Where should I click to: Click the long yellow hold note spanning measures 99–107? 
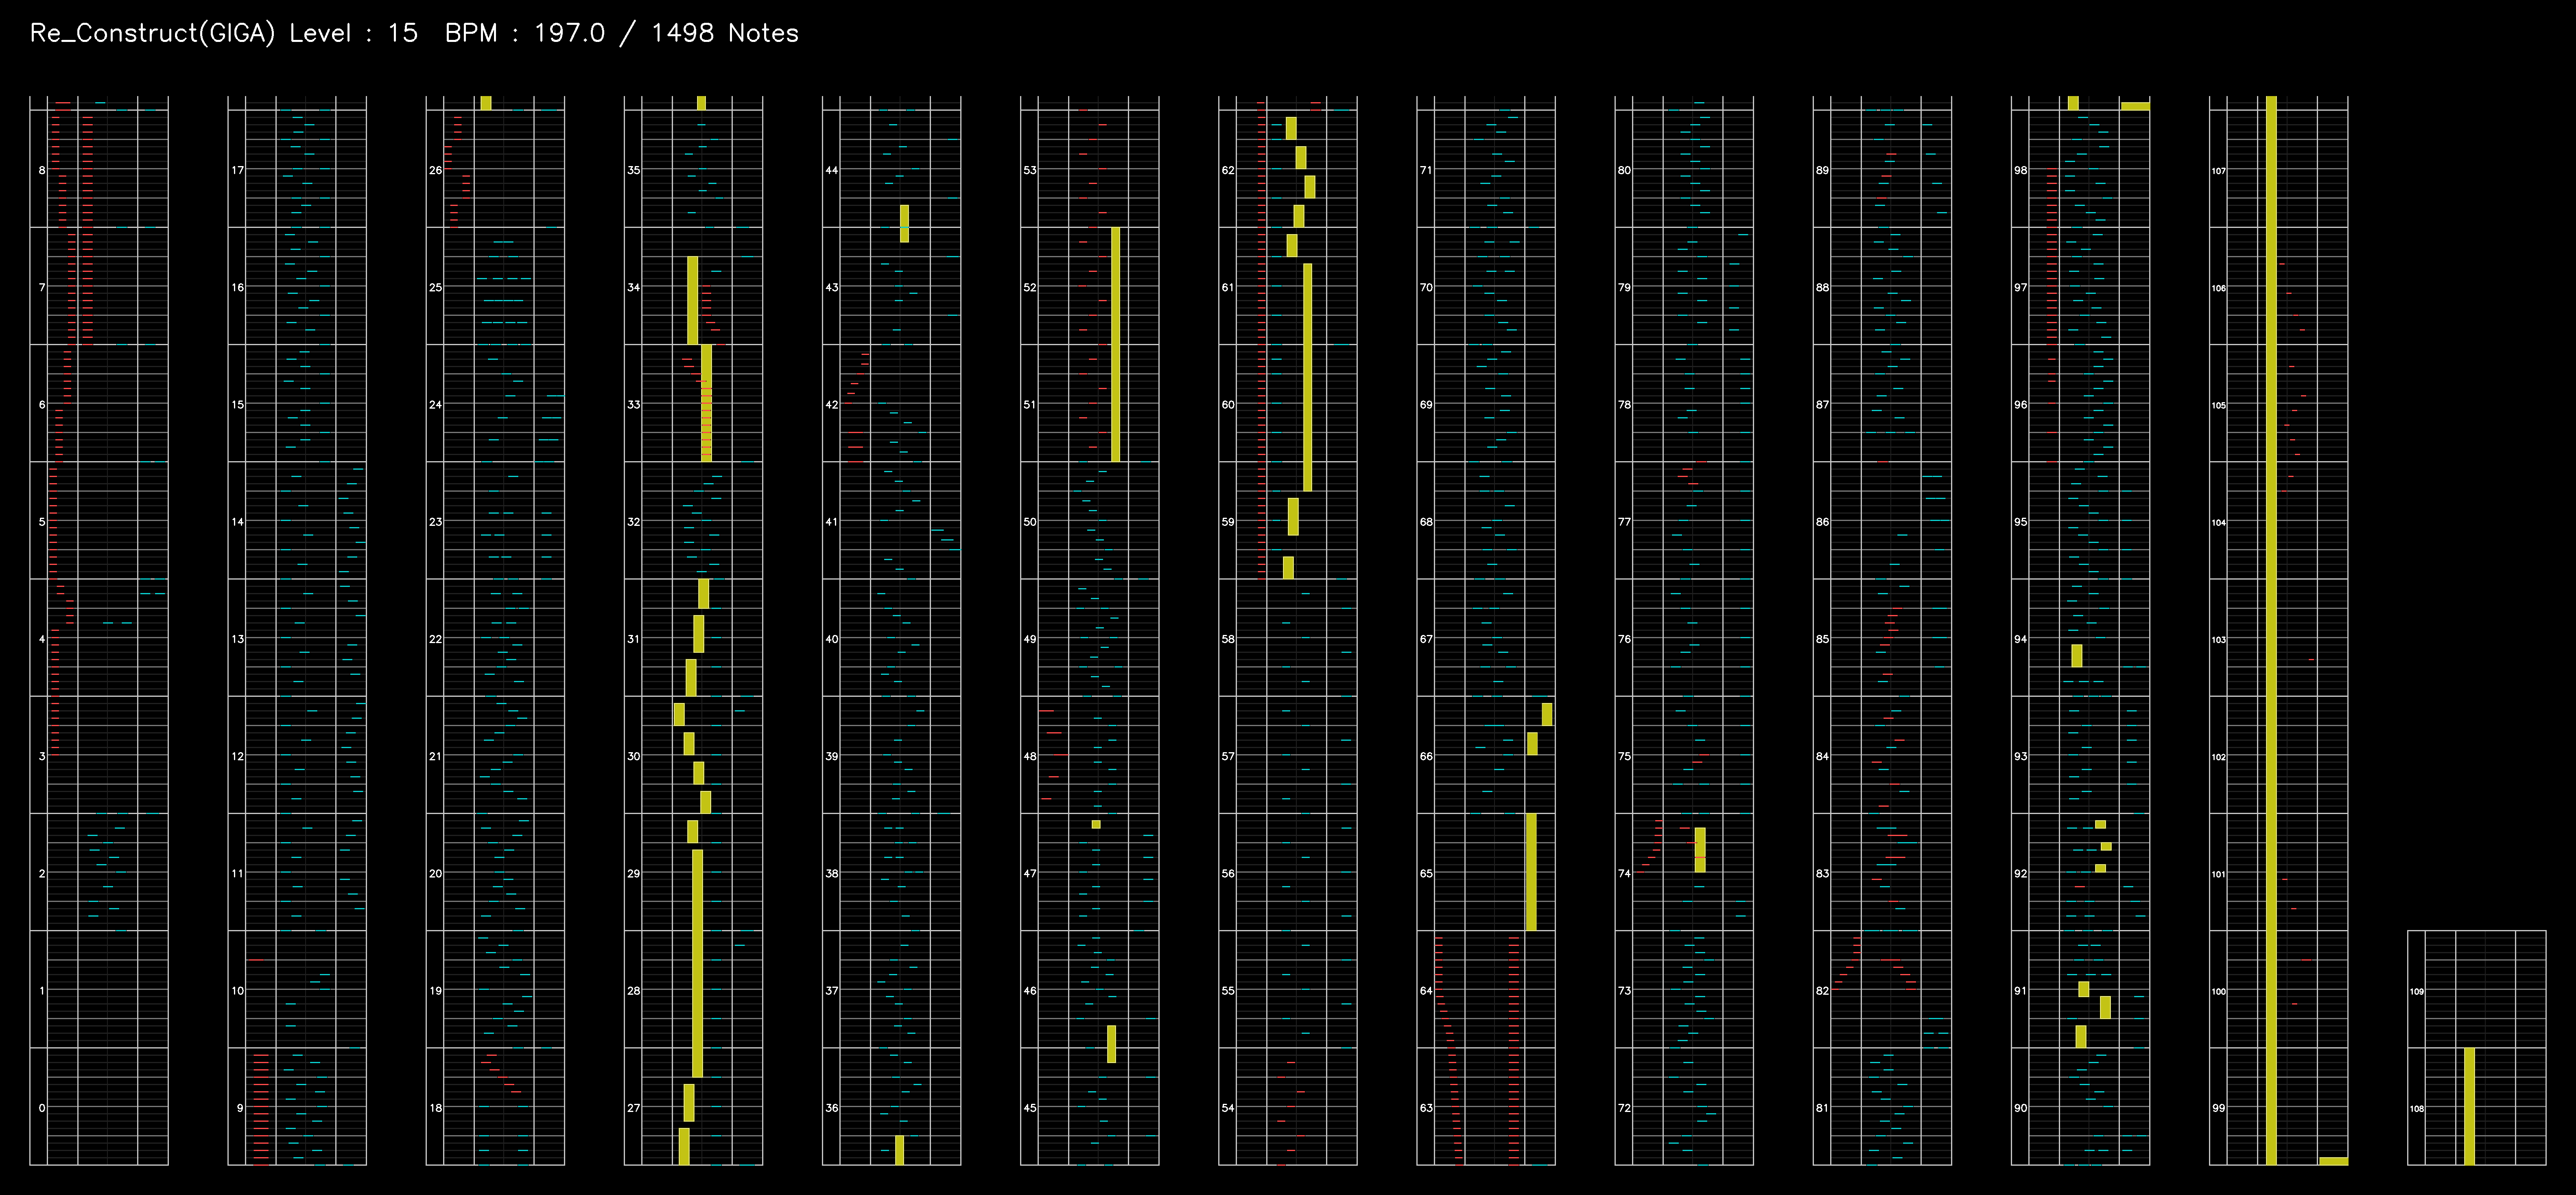(2271, 630)
